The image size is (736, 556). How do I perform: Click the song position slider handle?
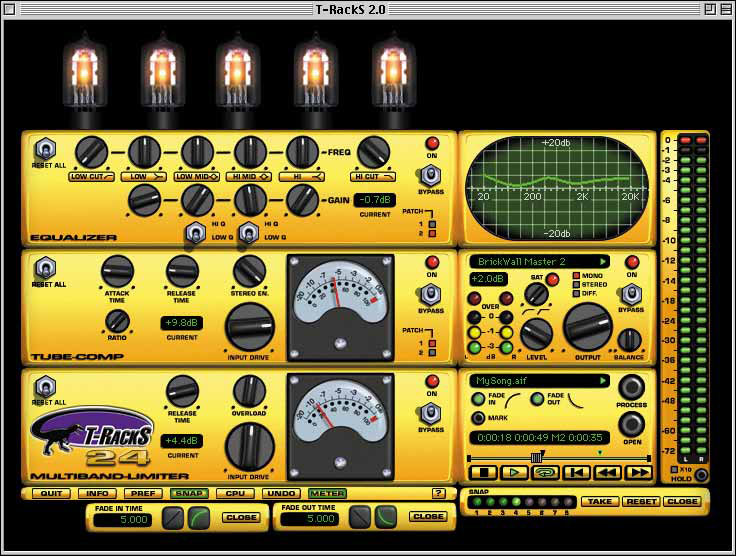point(537,457)
